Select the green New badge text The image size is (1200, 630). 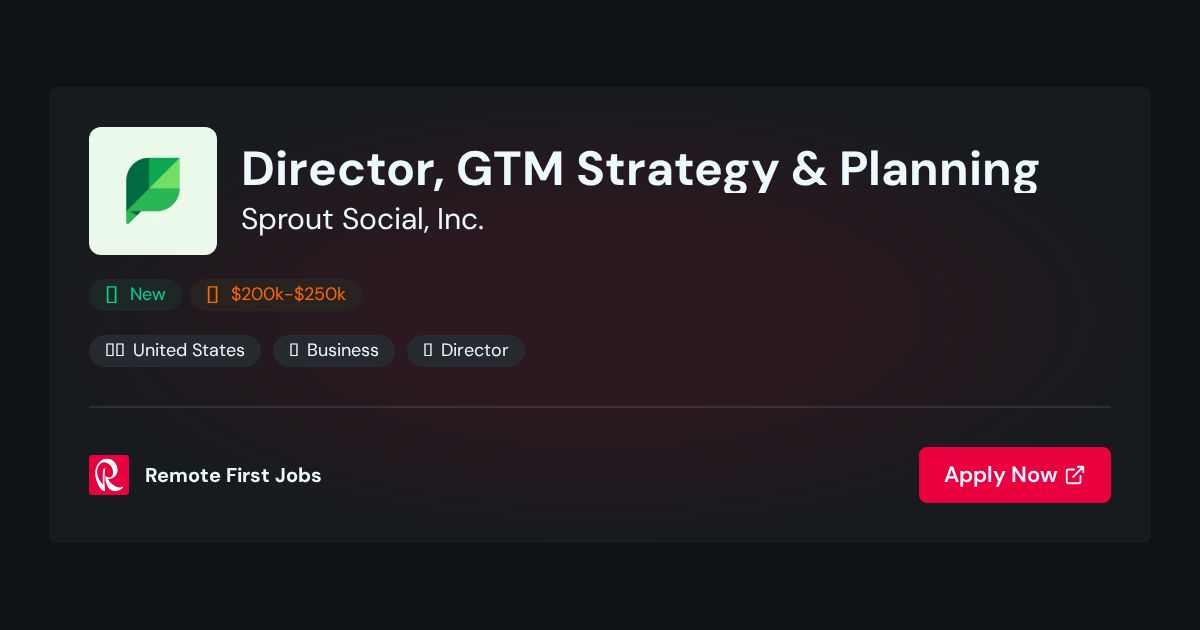click(x=148, y=294)
